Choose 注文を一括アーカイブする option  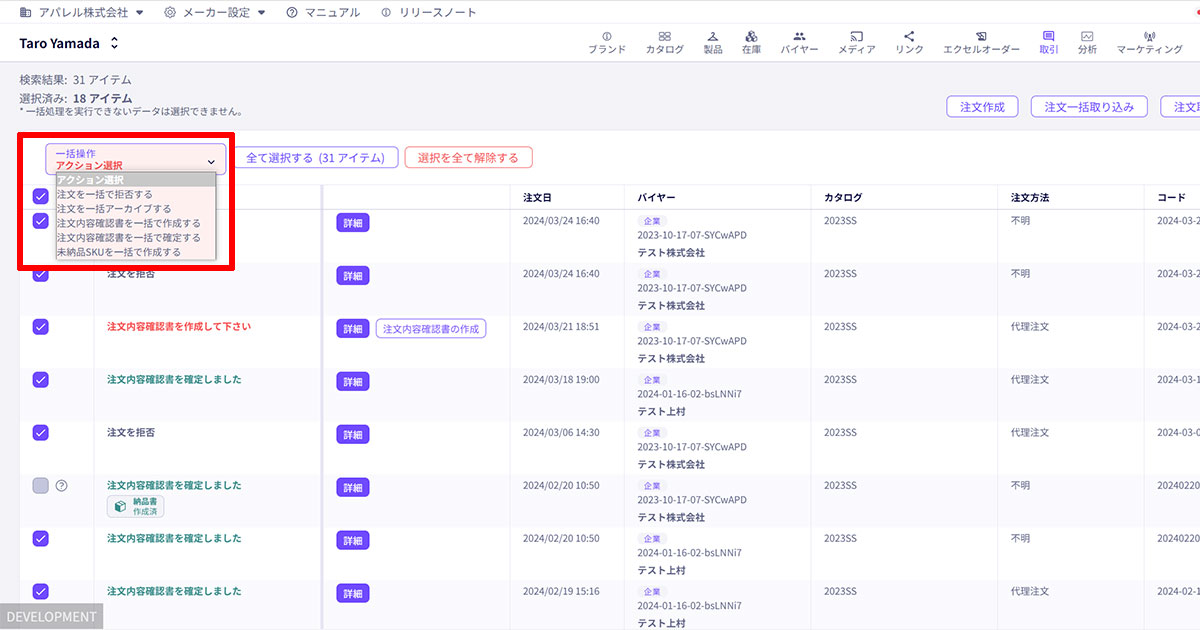tap(135, 209)
